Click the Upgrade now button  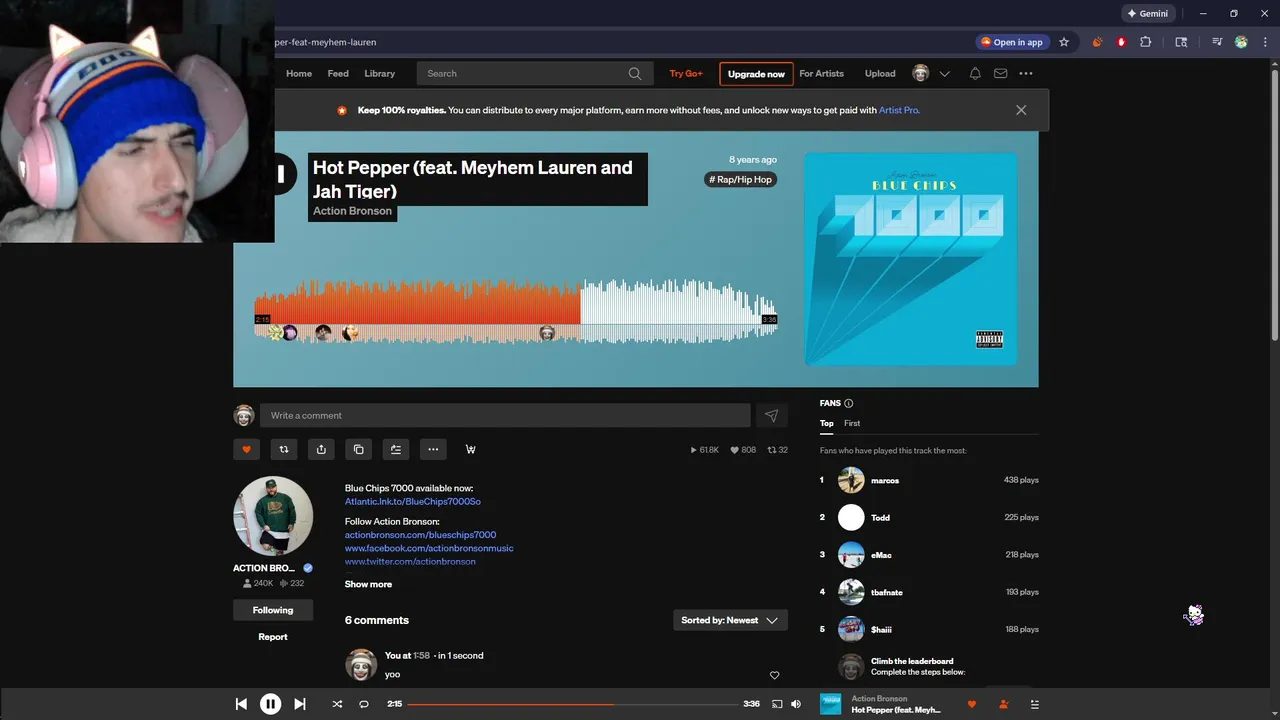click(756, 74)
